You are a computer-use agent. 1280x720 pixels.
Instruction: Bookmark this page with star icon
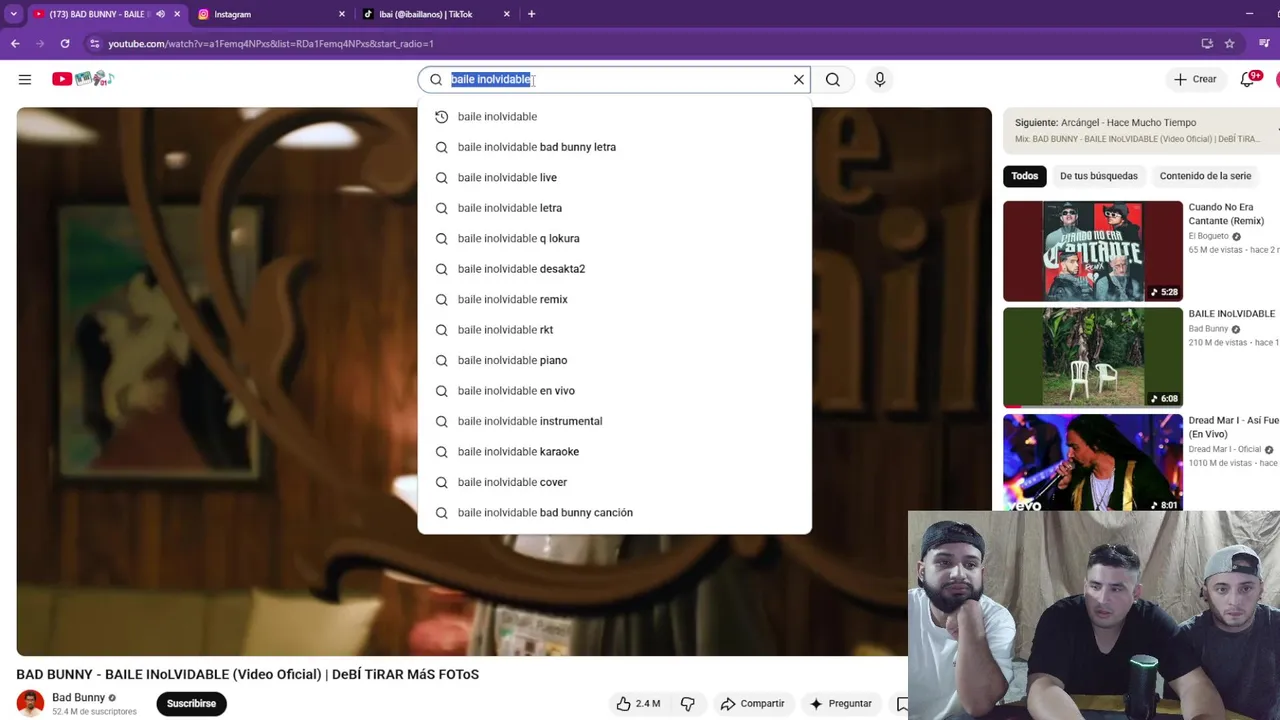point(1230,44)
